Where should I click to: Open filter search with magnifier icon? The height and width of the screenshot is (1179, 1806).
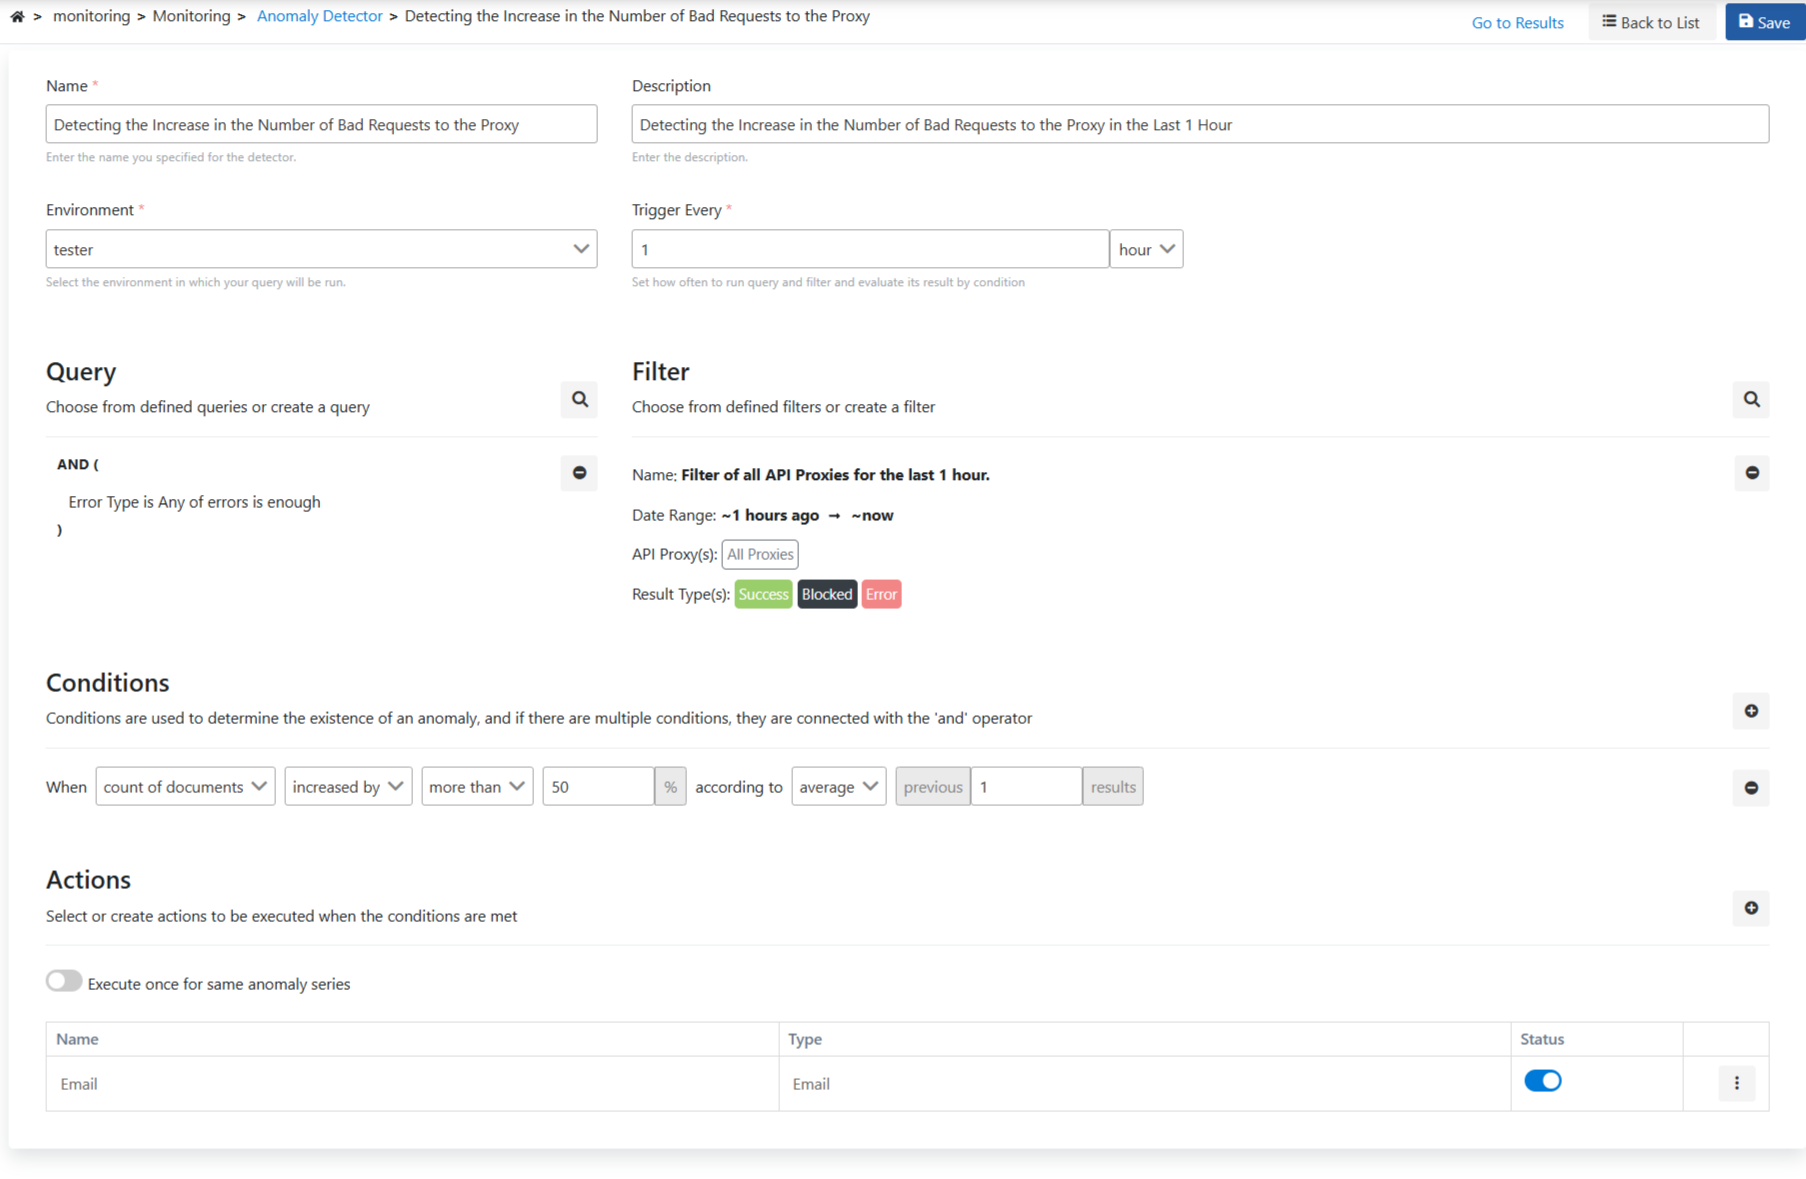click(x=1750, y=399)
